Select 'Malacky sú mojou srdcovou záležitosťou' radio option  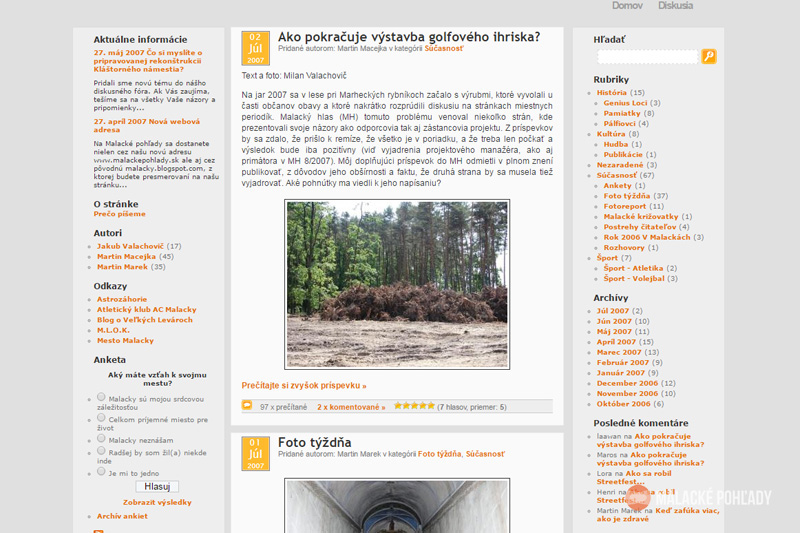pyautogui.click(x=101, y=397)
